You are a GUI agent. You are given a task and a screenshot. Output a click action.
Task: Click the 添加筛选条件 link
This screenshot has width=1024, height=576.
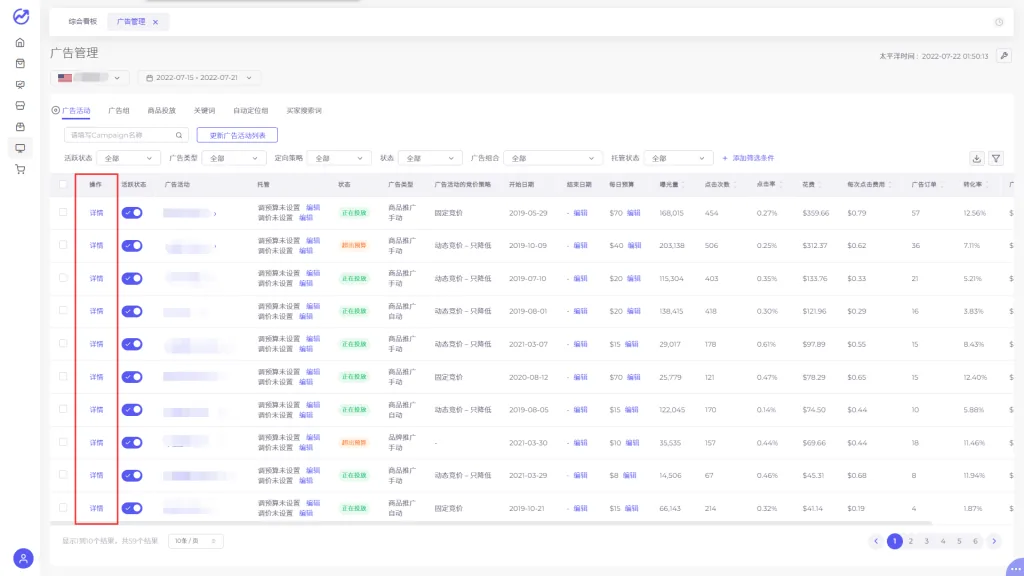click(x=753, y=158)
